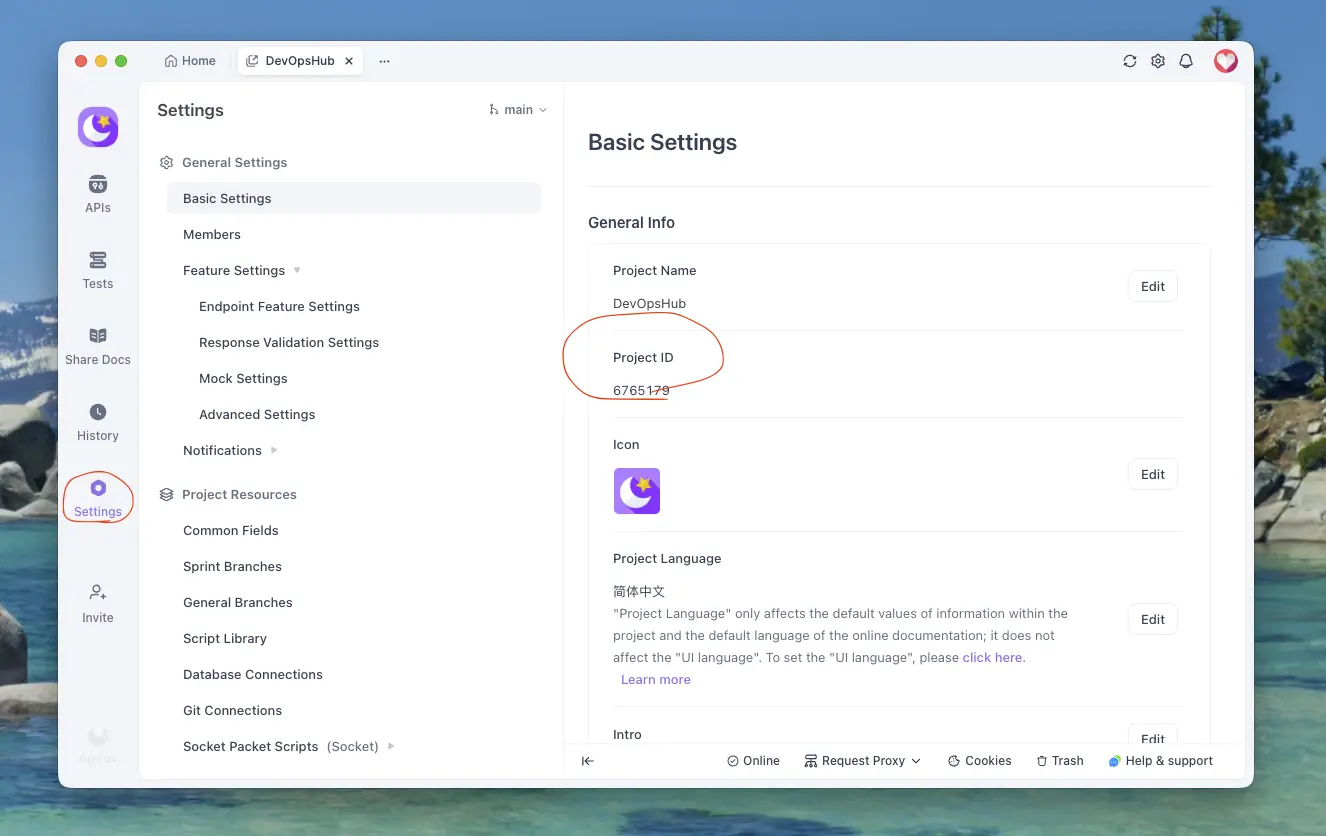Open Common Fields resource
Screen dimensions: 1326x836
click(x=231, y=530)
